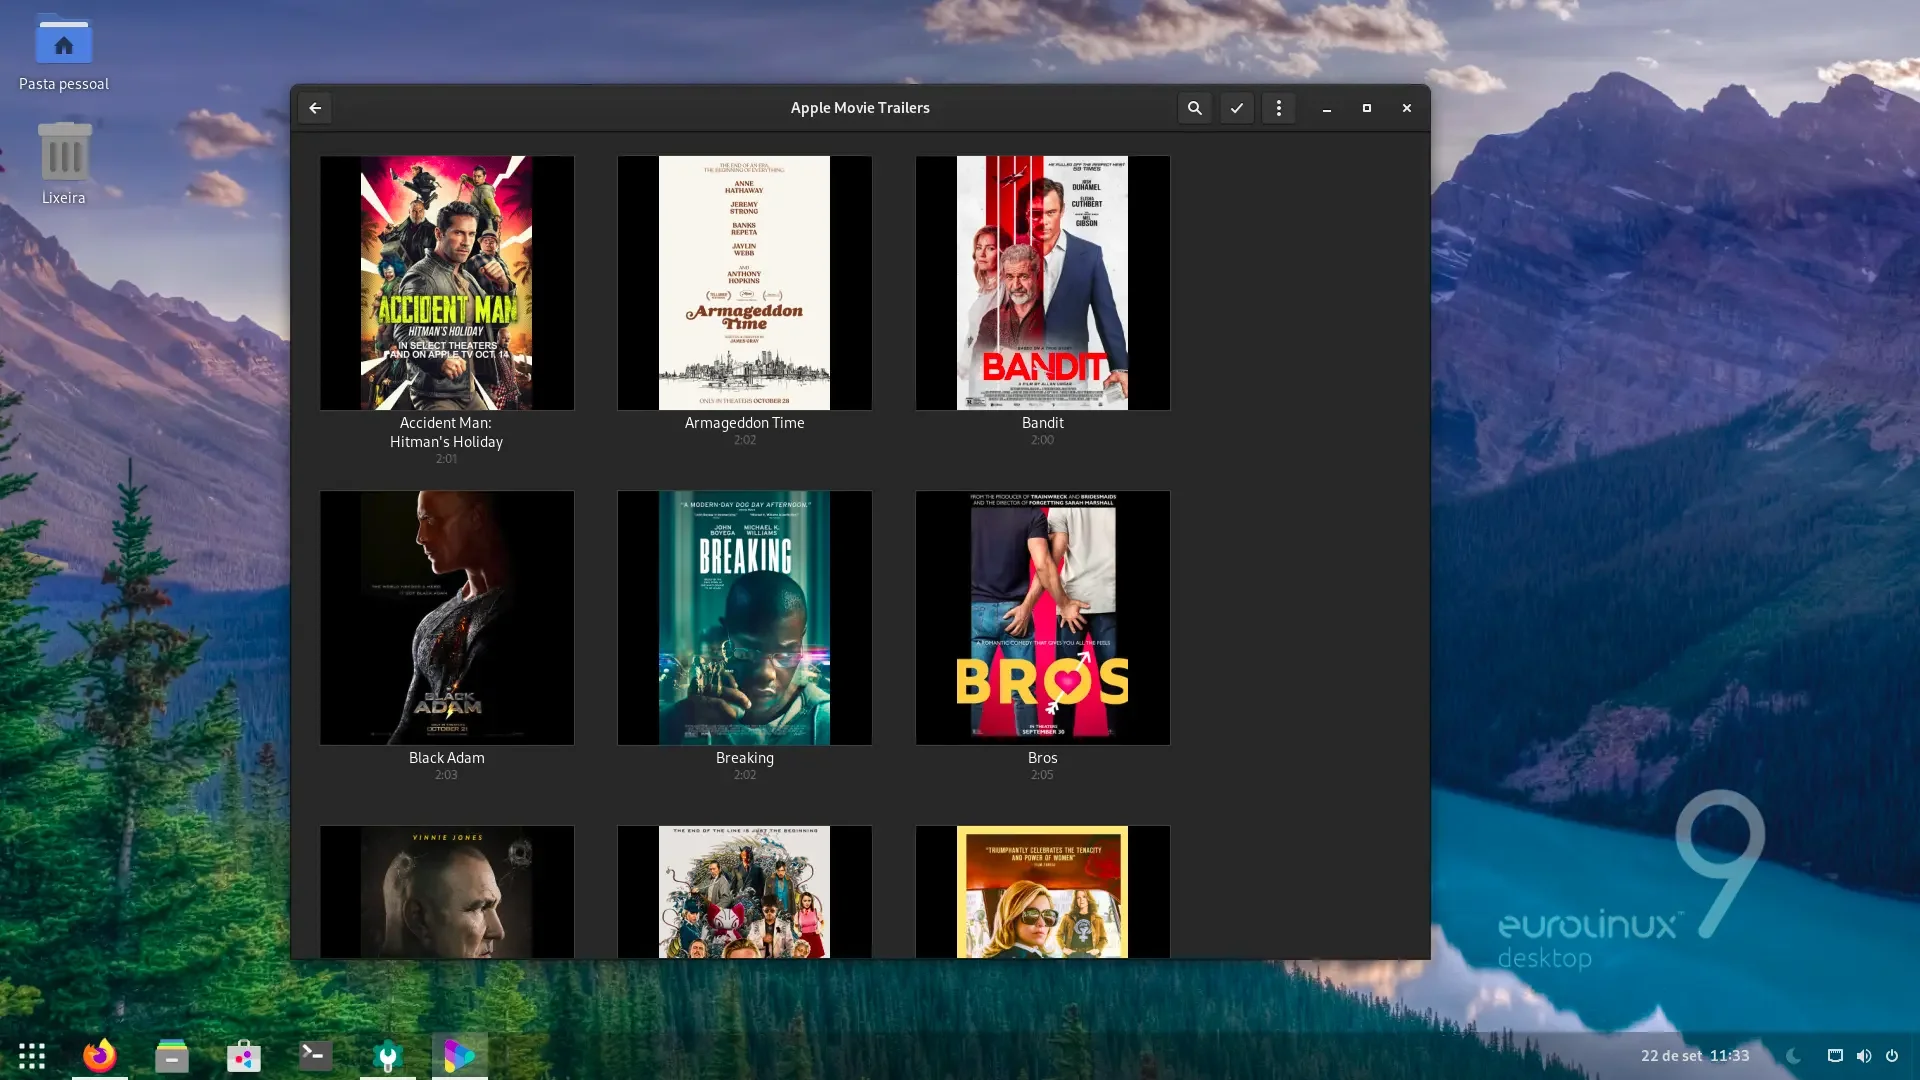1920x1080 pixels.
Task: Open the three-dot menu button
Action: [x=1279, y=108]
